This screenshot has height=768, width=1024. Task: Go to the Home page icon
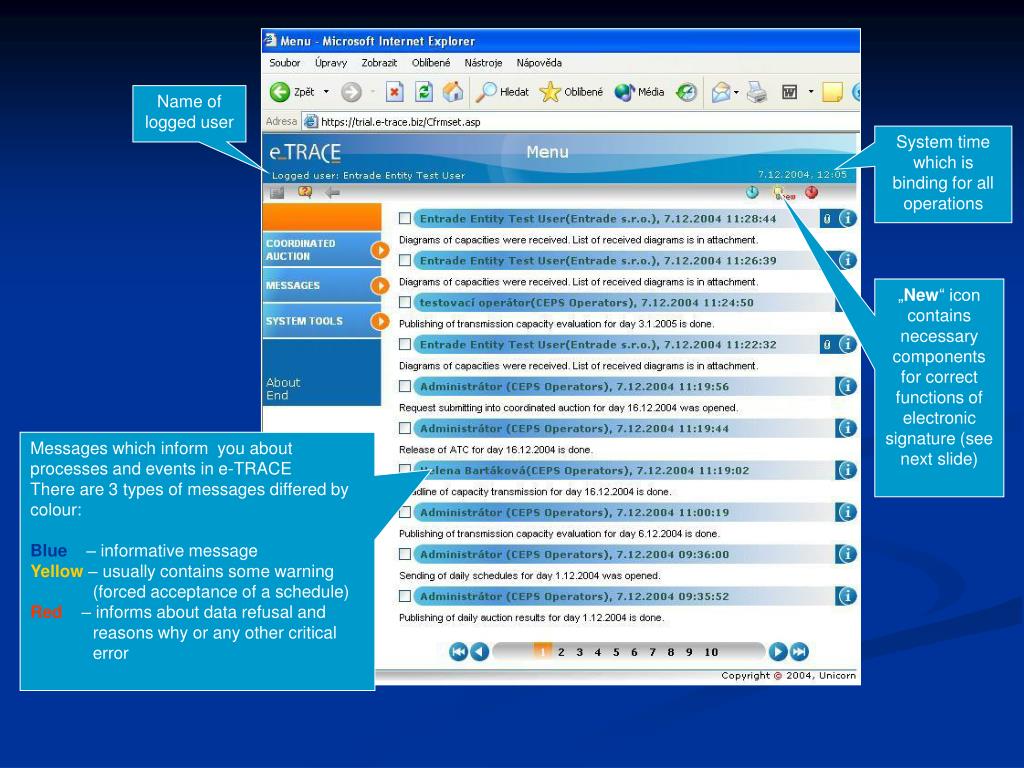453,92
